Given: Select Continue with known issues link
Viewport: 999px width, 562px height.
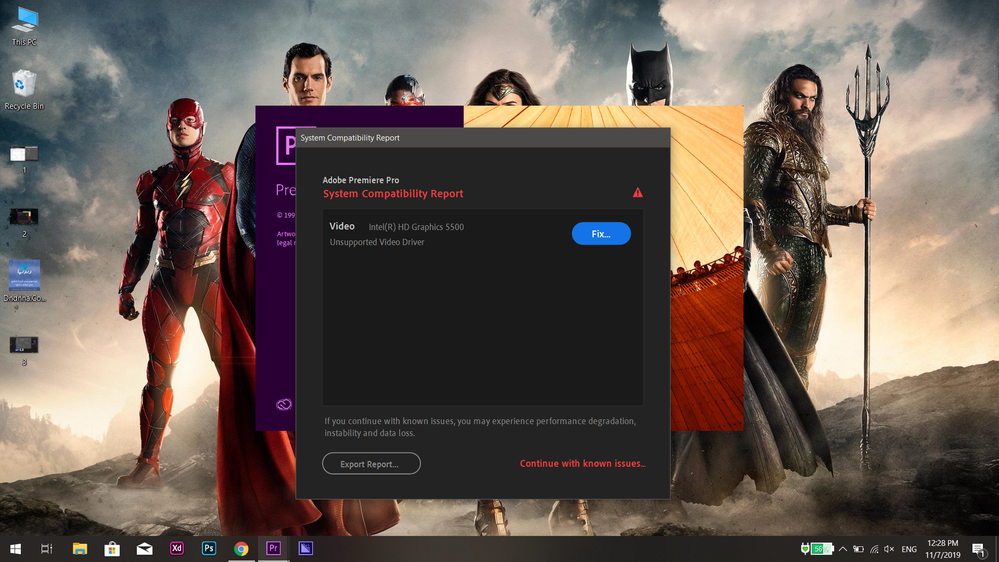Looking at the screenshot, I should click(x=582, y=464).
